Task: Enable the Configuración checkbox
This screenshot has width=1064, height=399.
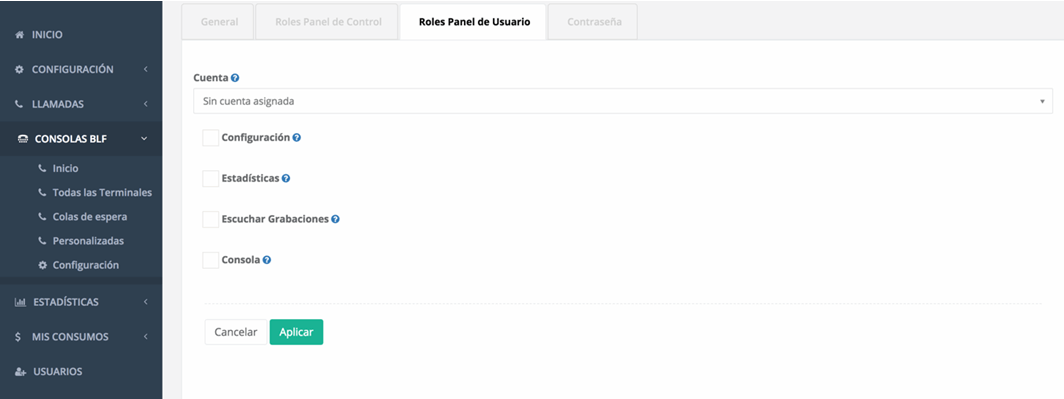Action: (210, 138)
